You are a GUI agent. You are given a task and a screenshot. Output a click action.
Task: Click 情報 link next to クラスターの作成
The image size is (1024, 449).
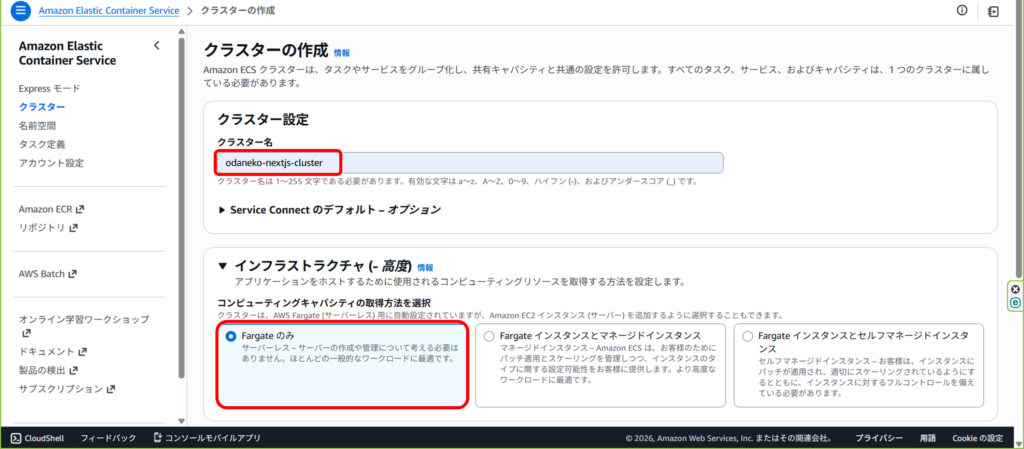342,52
